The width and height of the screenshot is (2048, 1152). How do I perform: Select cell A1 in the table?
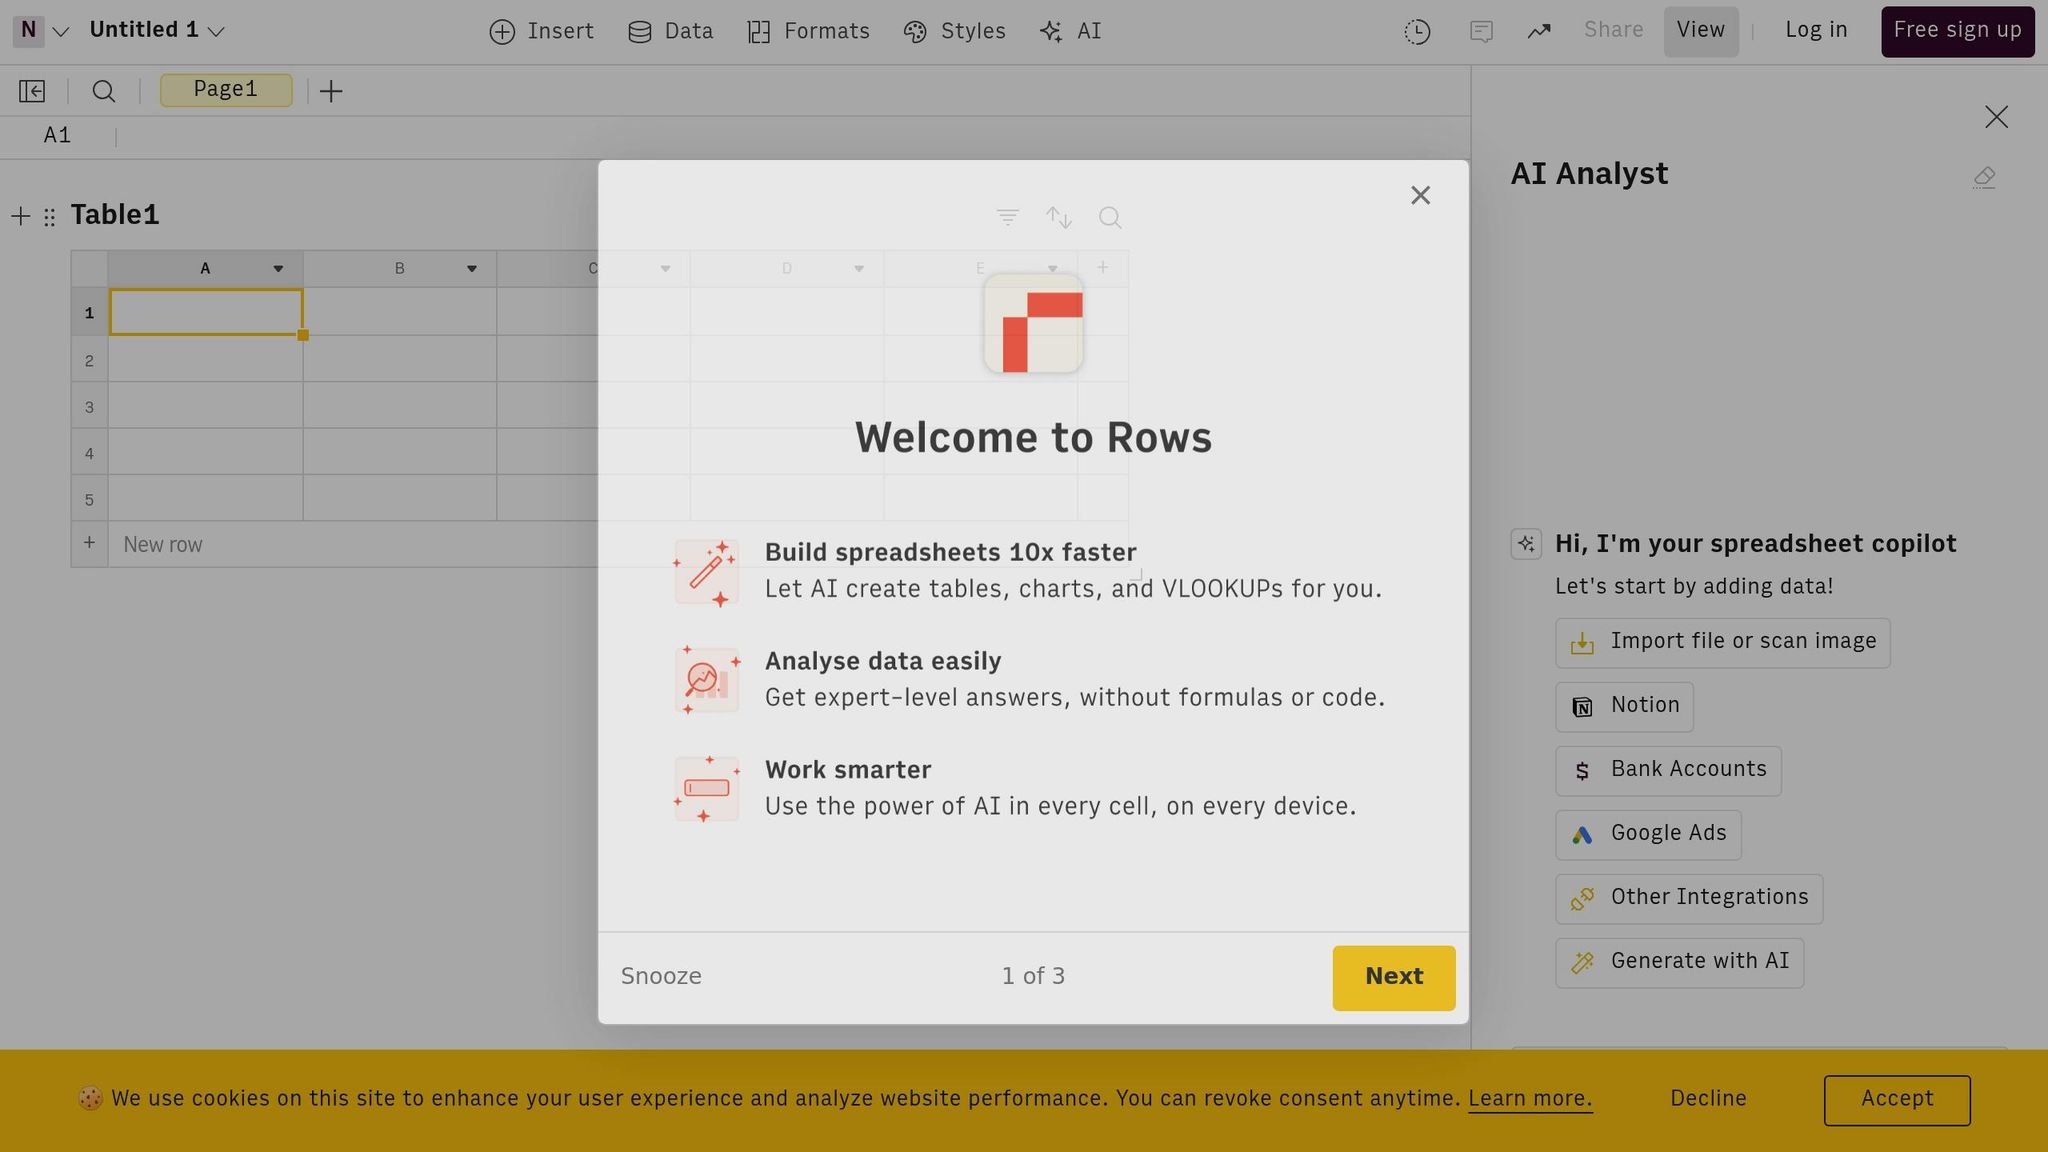pos(205,312)
